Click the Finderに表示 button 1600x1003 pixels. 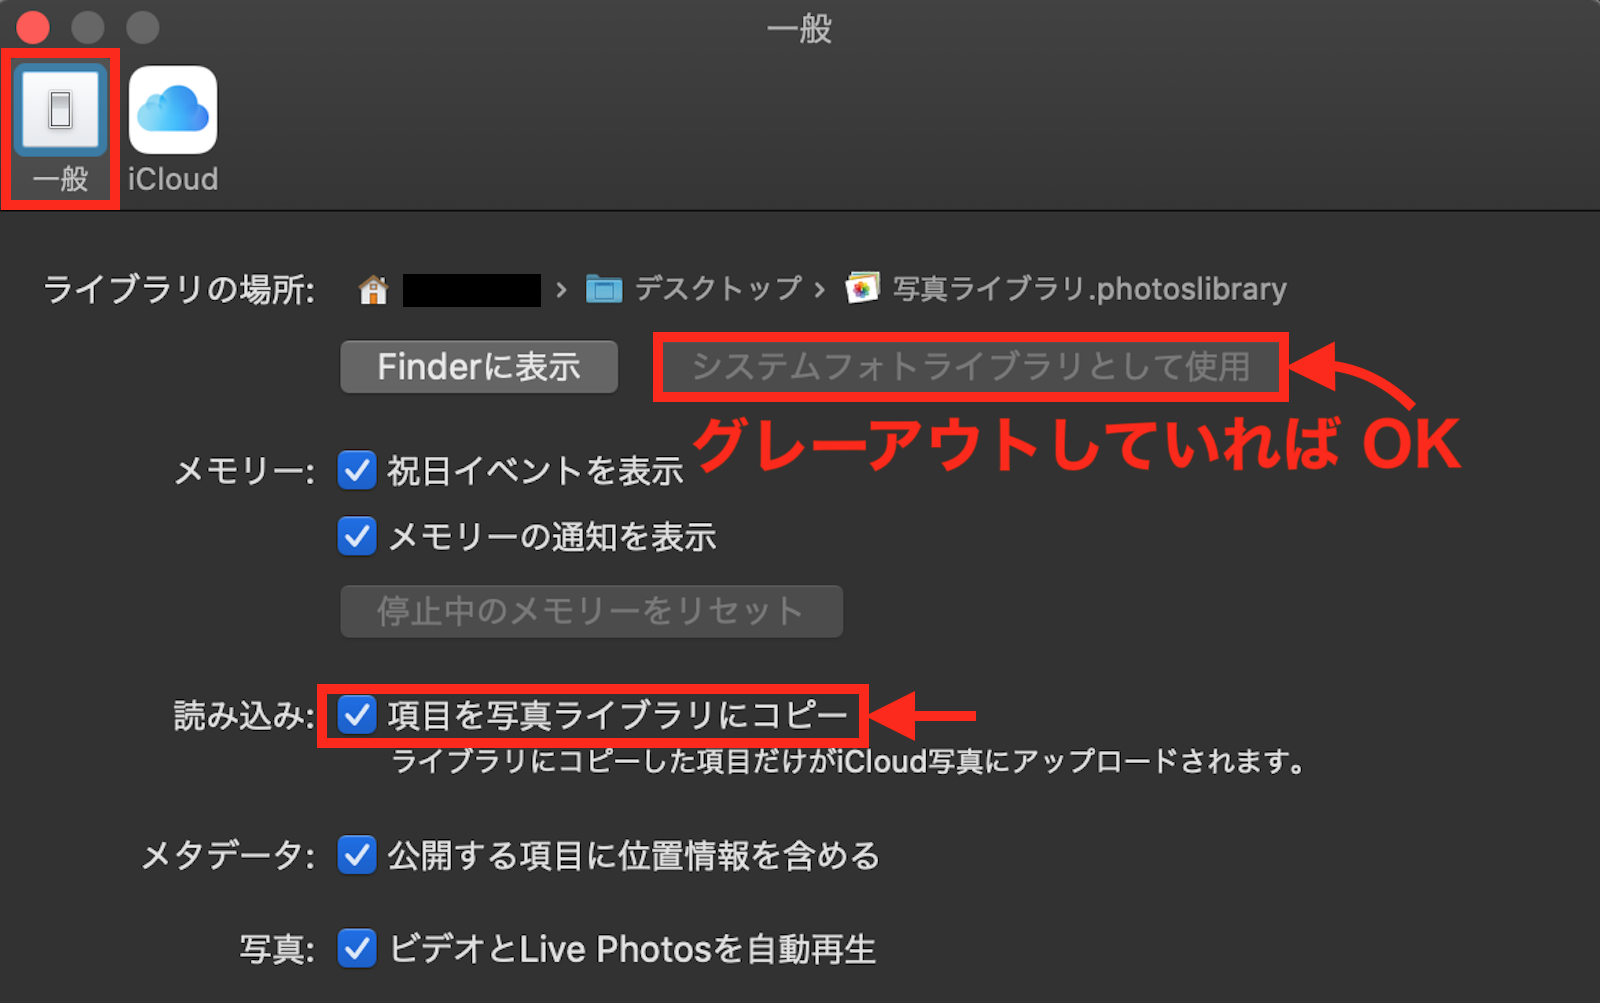point(479,367)
